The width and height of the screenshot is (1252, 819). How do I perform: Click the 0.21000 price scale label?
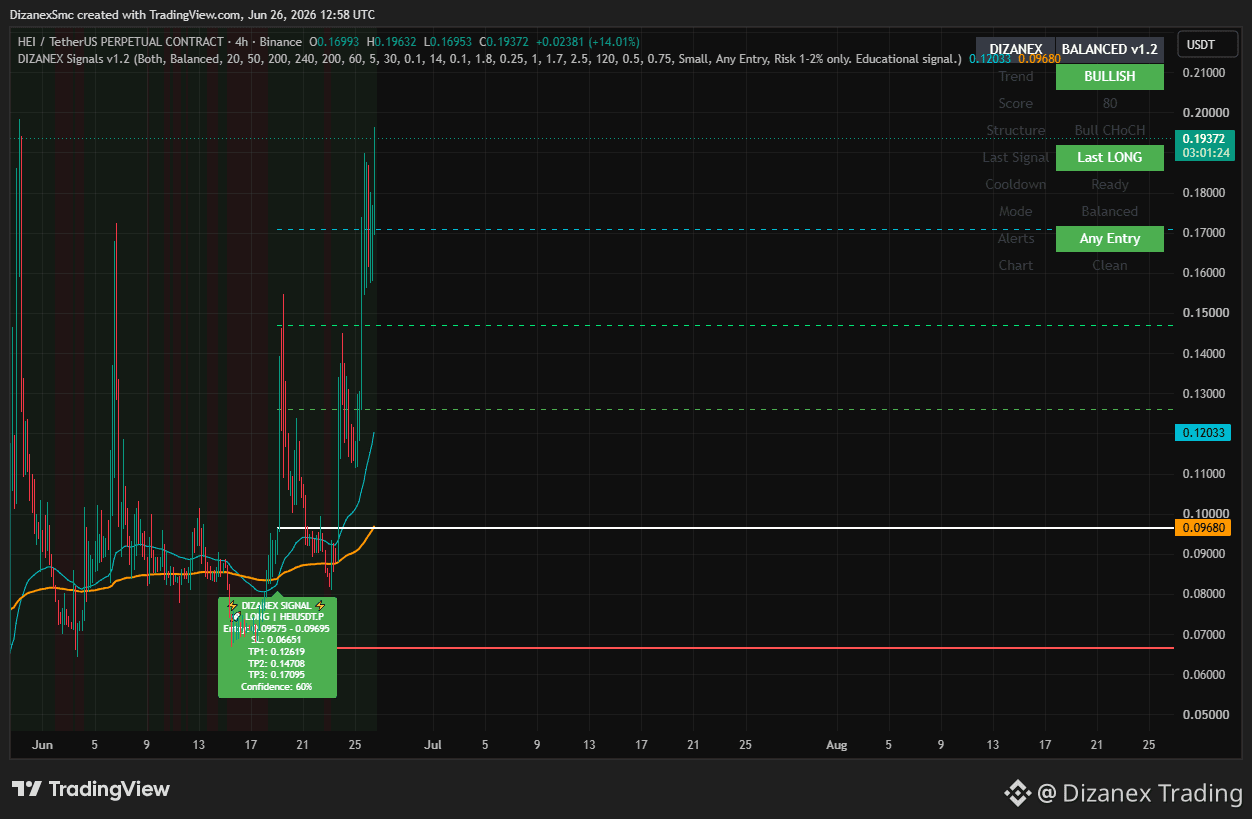coord(1202,73)
